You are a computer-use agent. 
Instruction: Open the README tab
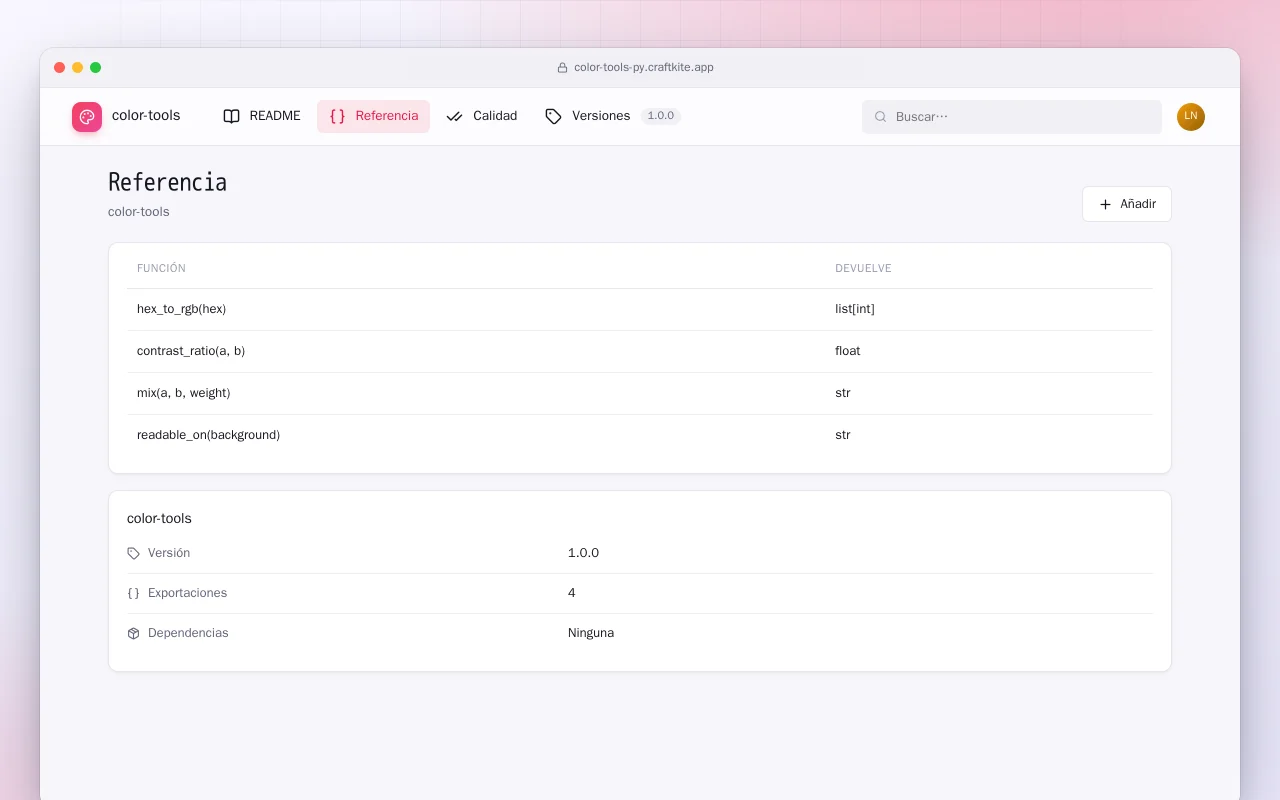262,116
